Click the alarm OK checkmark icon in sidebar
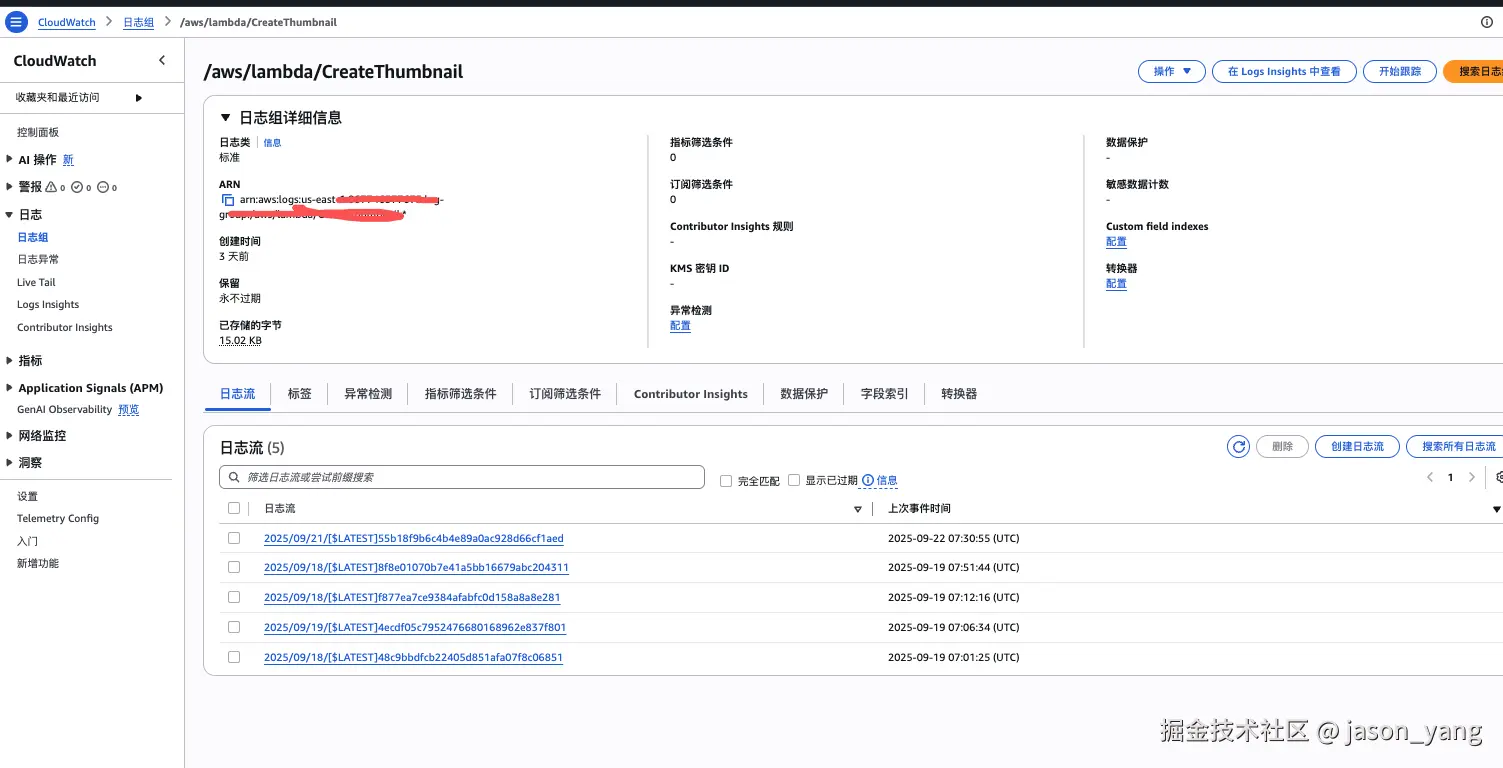 coord(77,187)
